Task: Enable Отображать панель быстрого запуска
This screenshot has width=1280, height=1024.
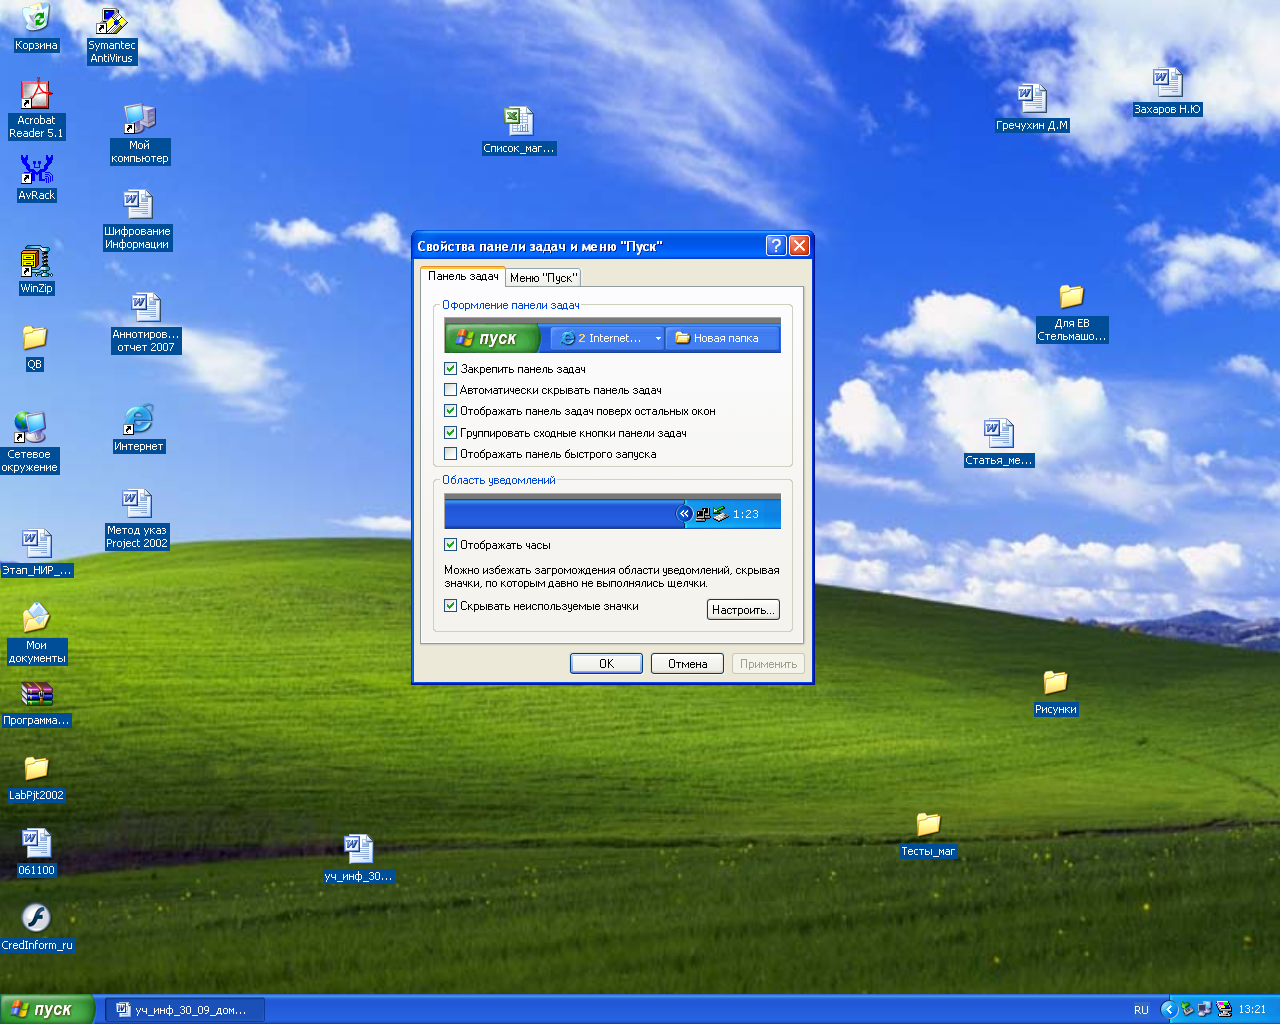Action: tap(450, 454)
